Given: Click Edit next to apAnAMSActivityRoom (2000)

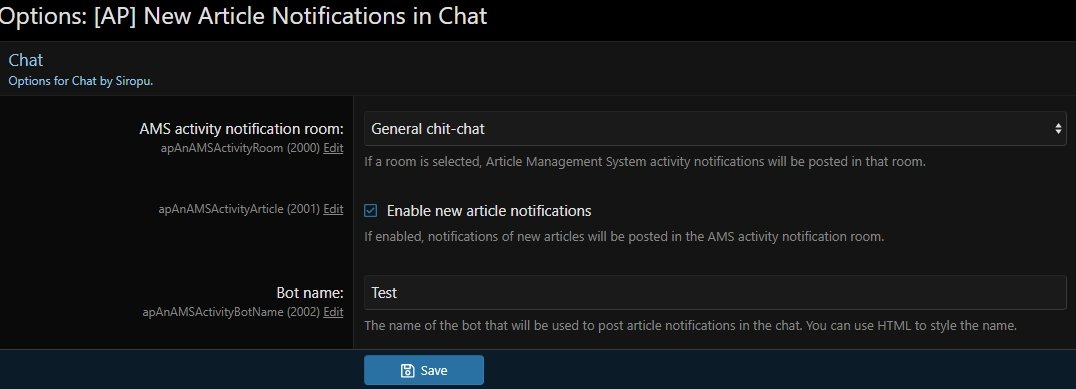Looking at the screenshot, I should [x=333, y=148].
